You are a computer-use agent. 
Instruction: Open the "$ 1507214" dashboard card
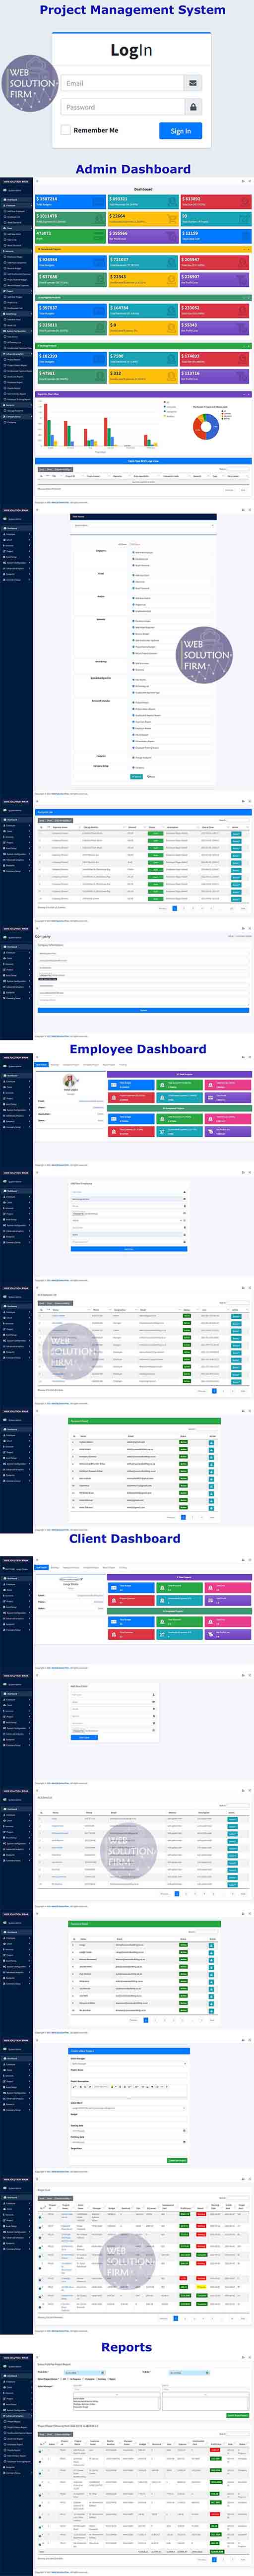point(70,201)
